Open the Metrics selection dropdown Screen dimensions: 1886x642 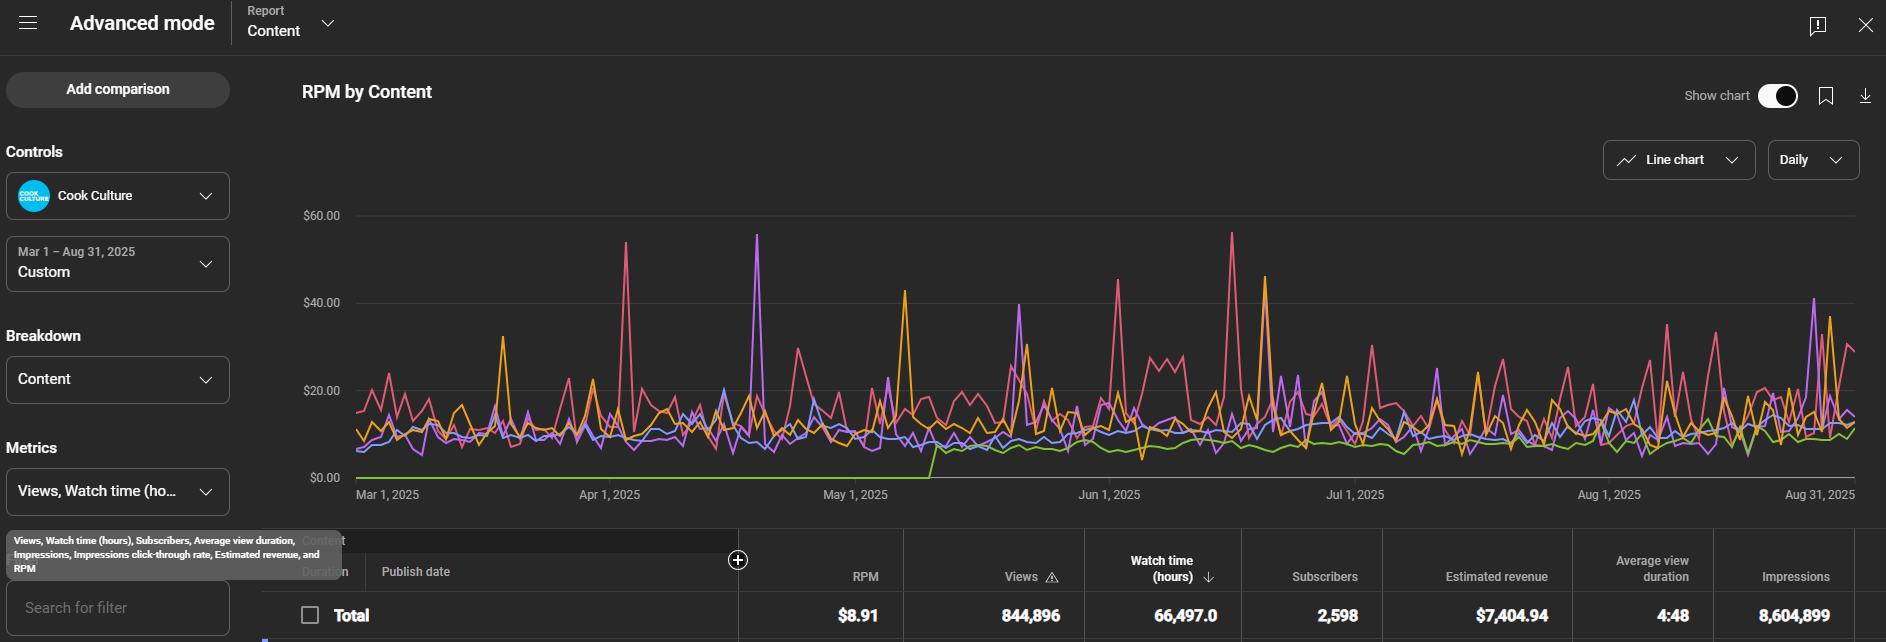coord(118,492)
